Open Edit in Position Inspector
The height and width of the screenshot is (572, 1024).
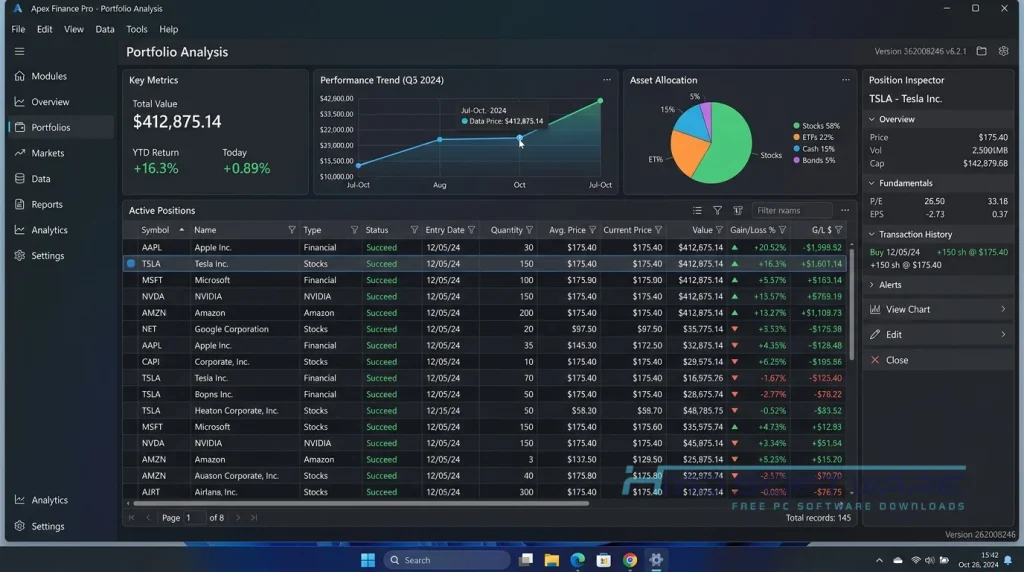pos(938,334)
